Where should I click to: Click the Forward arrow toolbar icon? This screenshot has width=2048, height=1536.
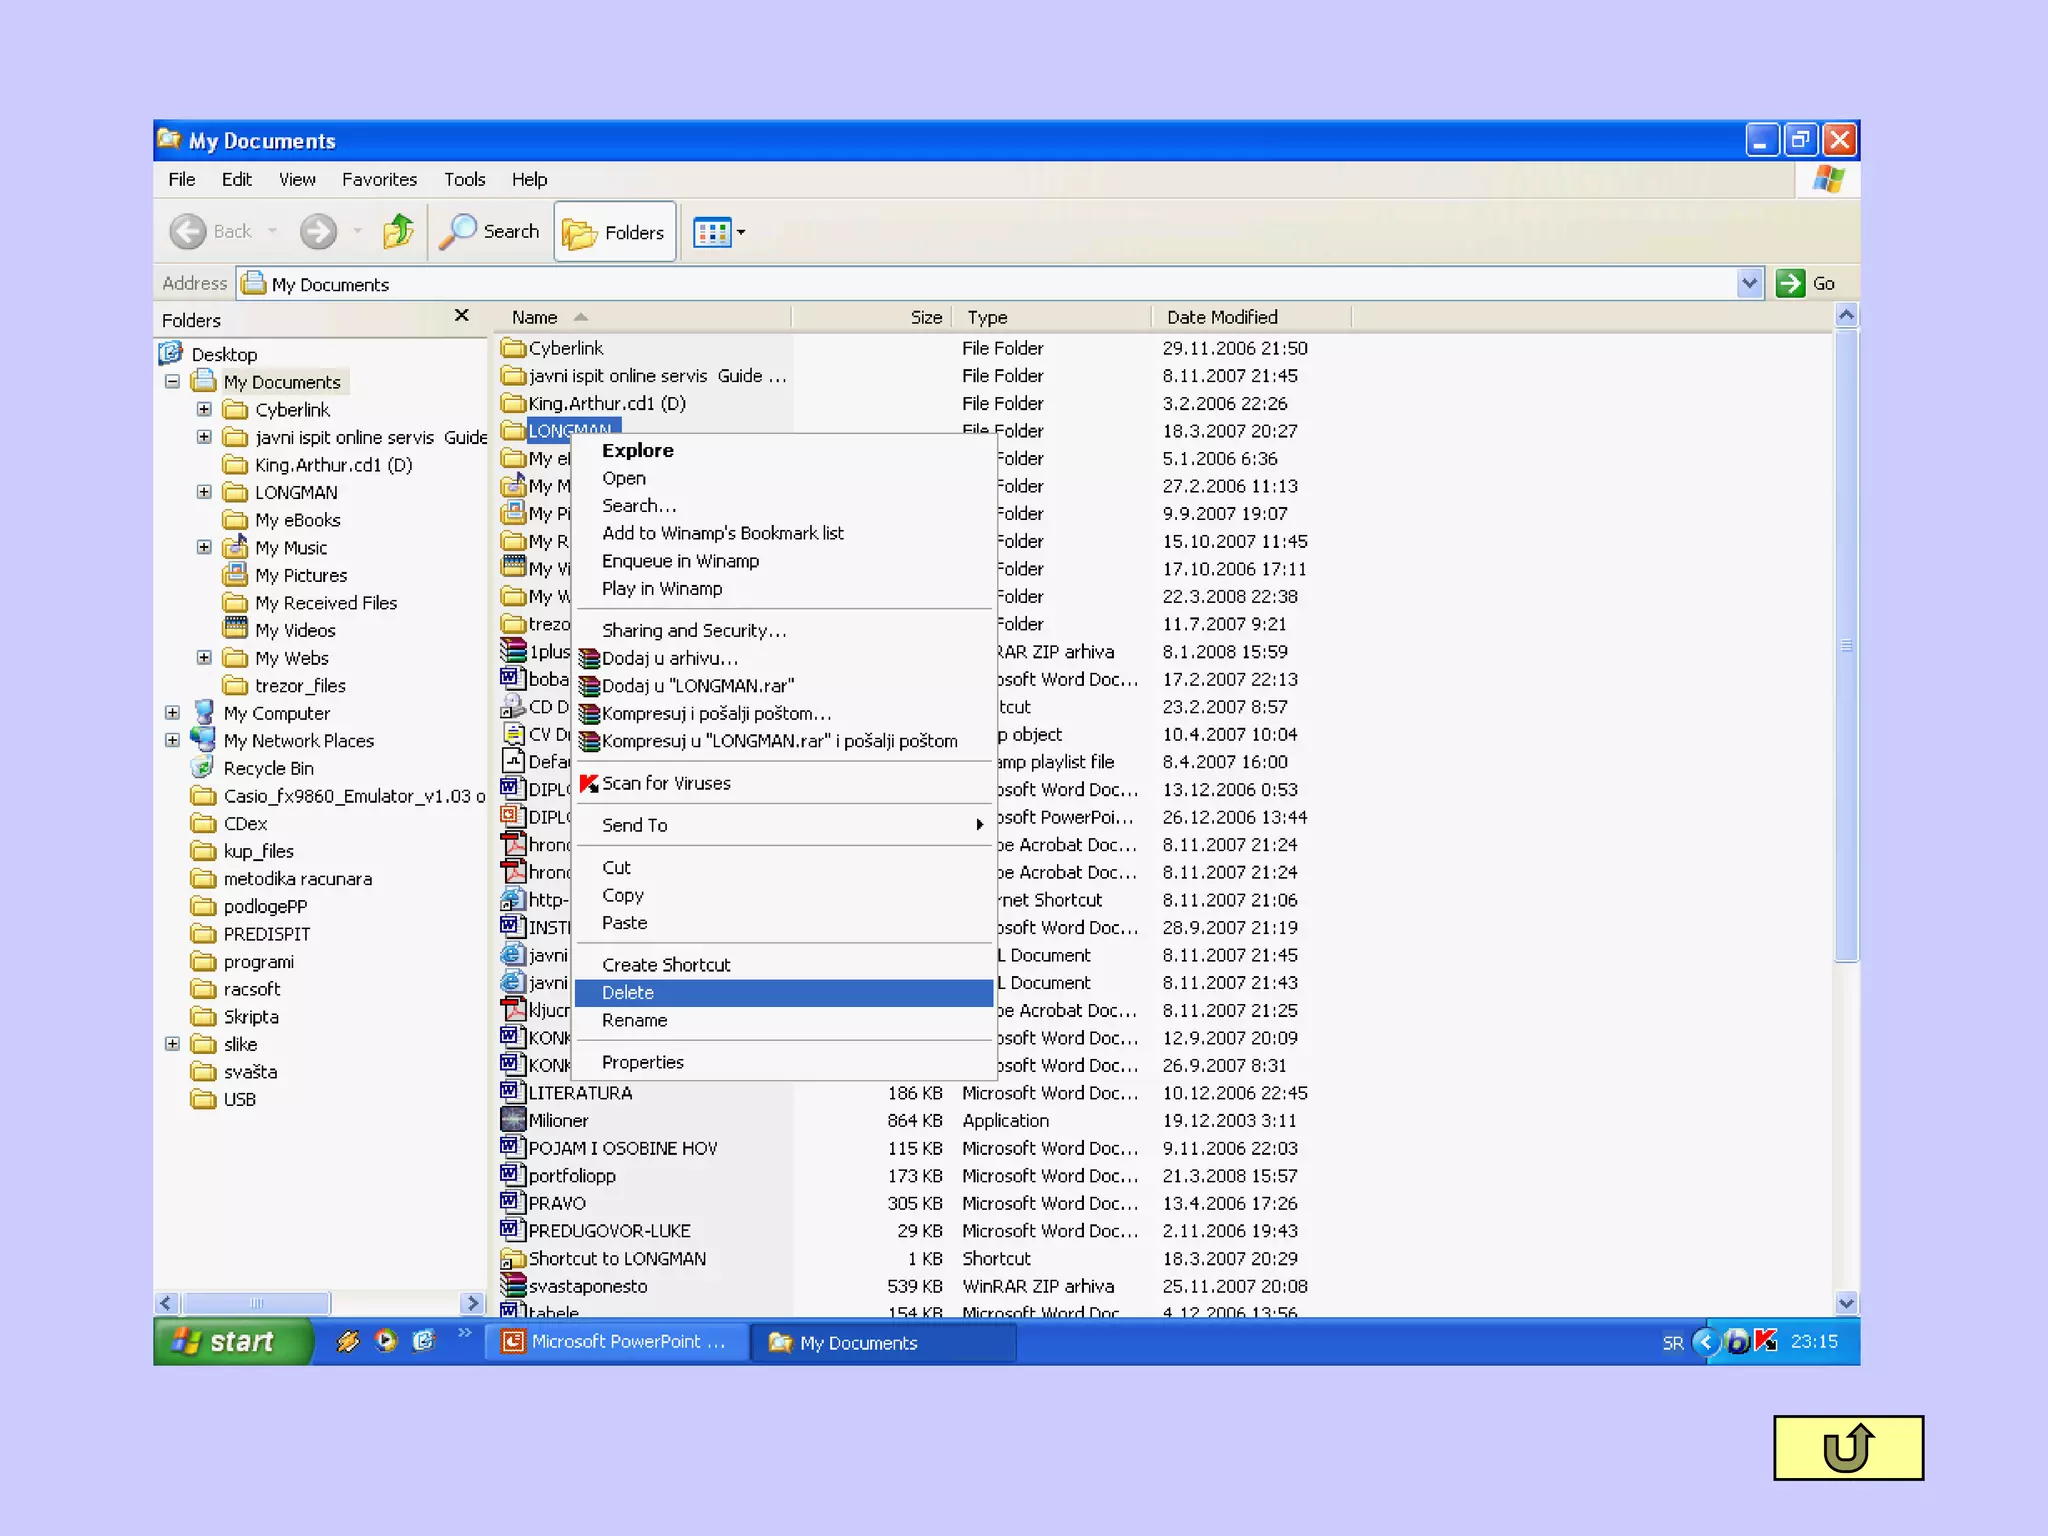tap(318, 232)
